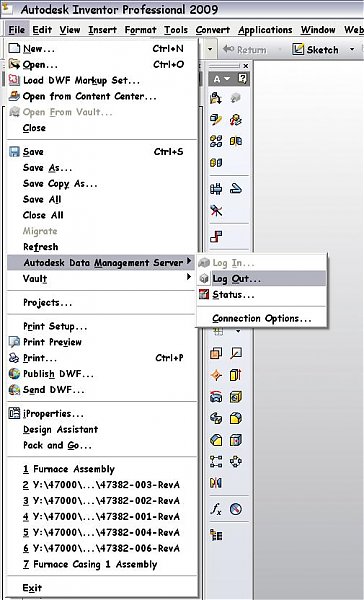This screenshot has width=364, height=600.
Task: Click the Print Preview icon
Action: [x=14, y=342]
